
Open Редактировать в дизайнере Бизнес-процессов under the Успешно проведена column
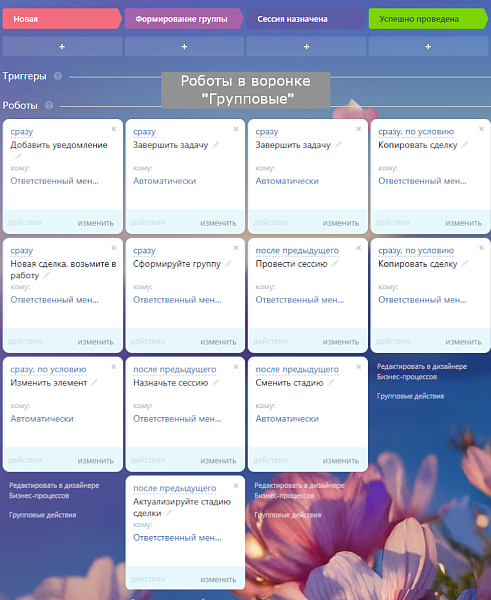pos(422,372)
